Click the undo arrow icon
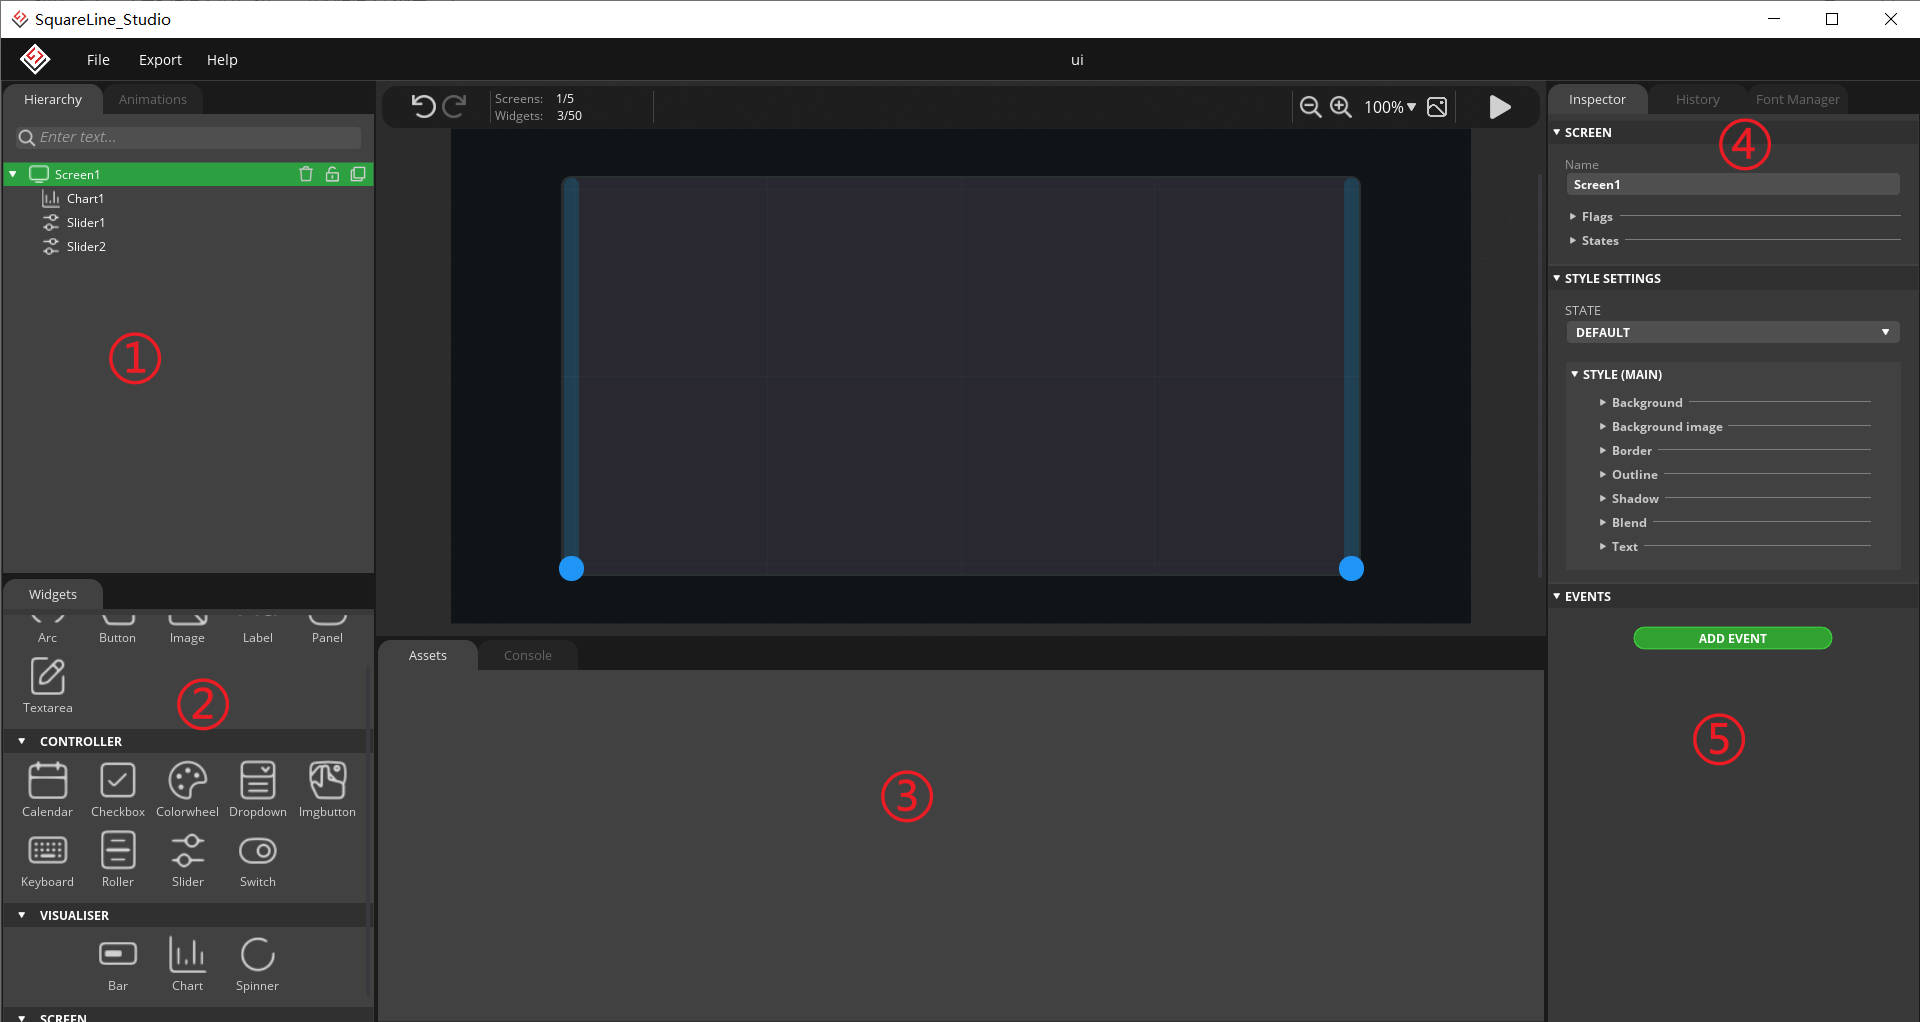The width and height of the screenshot is (1920, 1022). [x=423, y=107]
